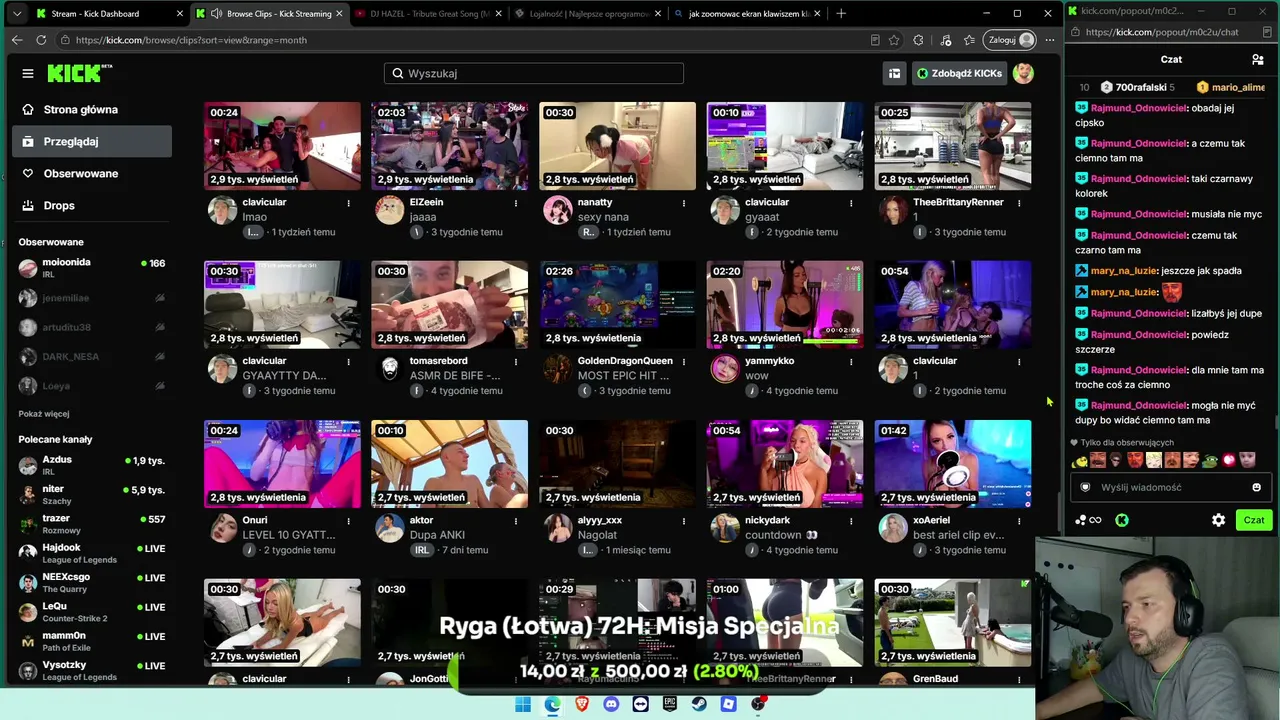This screenshot has height=720, width=1280.
Task: Open options for yammykko's wow clip
Action: (851, 362)
